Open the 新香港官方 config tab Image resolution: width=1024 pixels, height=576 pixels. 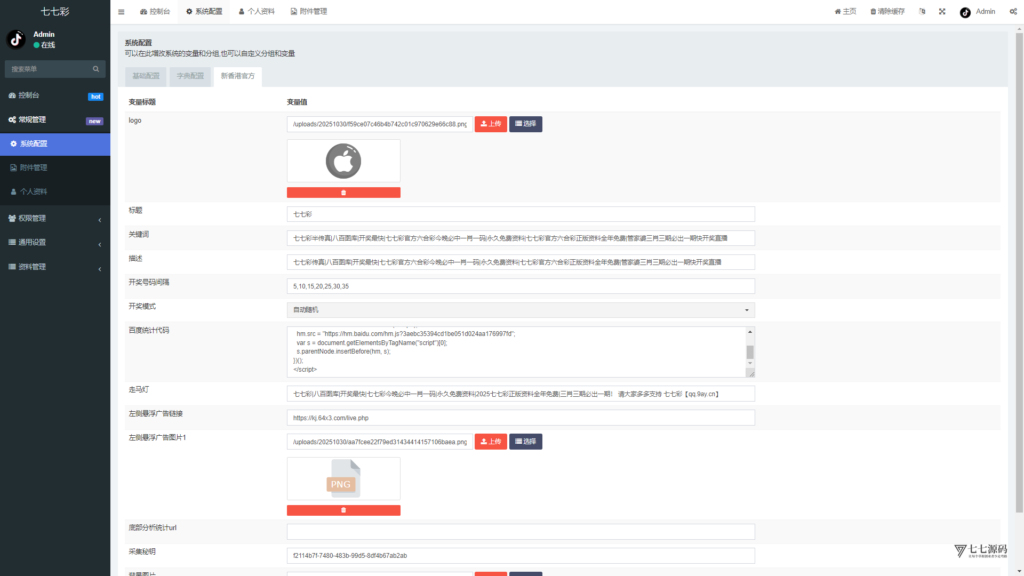pos(238,76)
